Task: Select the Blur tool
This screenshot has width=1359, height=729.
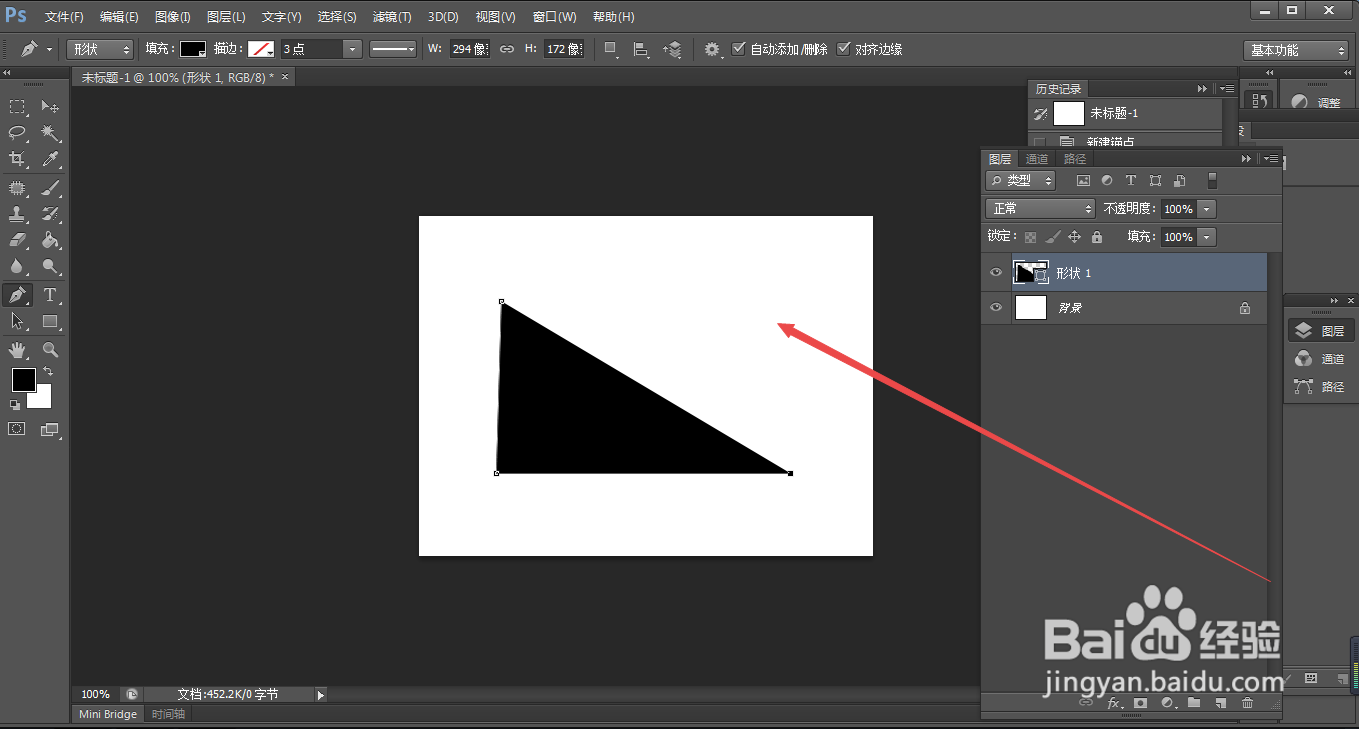Action: click(x=18, y=266)
